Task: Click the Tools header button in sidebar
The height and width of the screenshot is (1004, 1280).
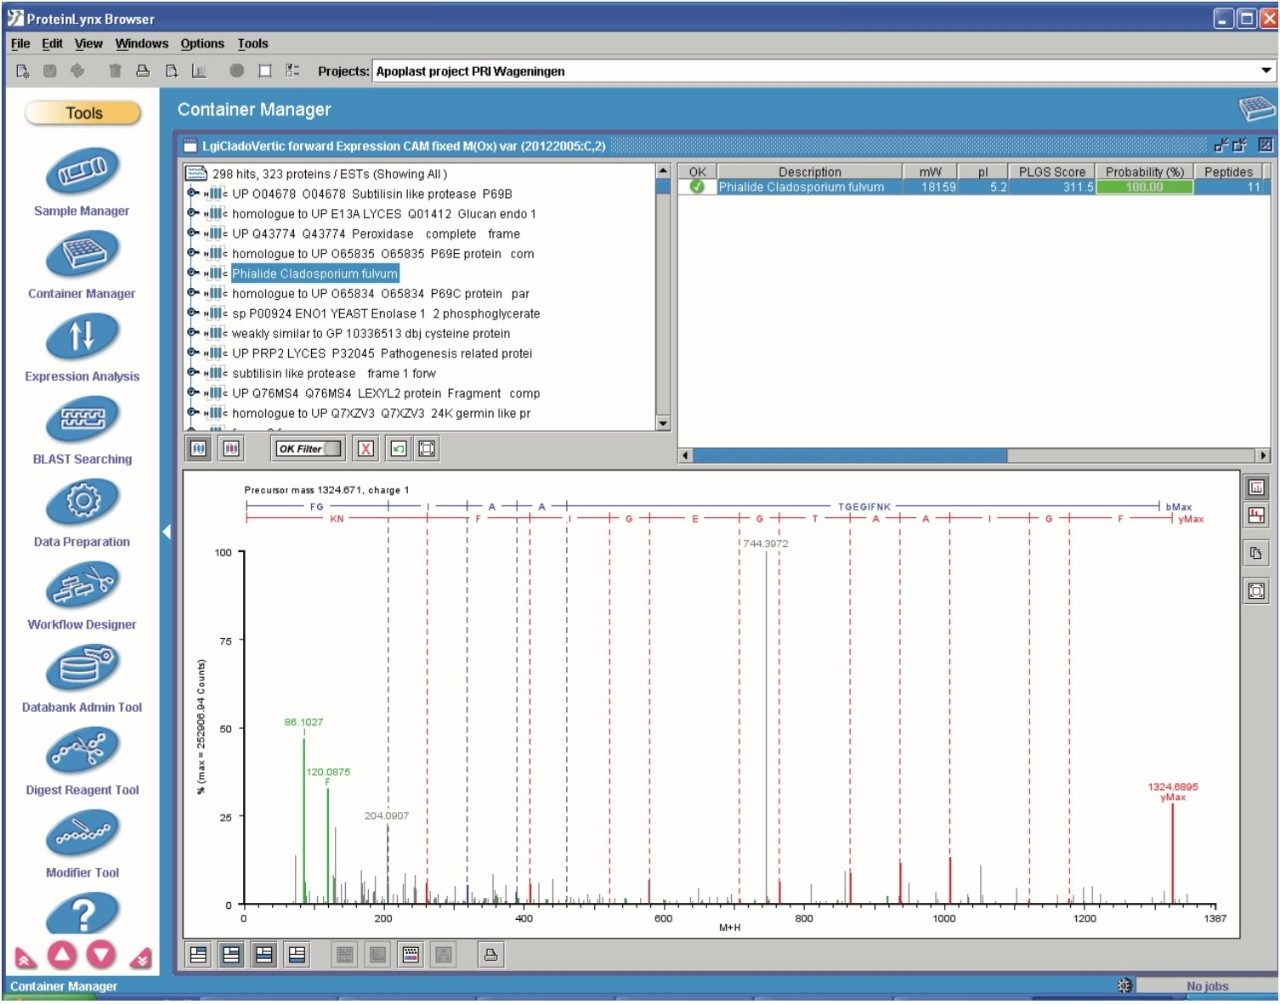Action: pyautogui.click(x=83, y=114)
